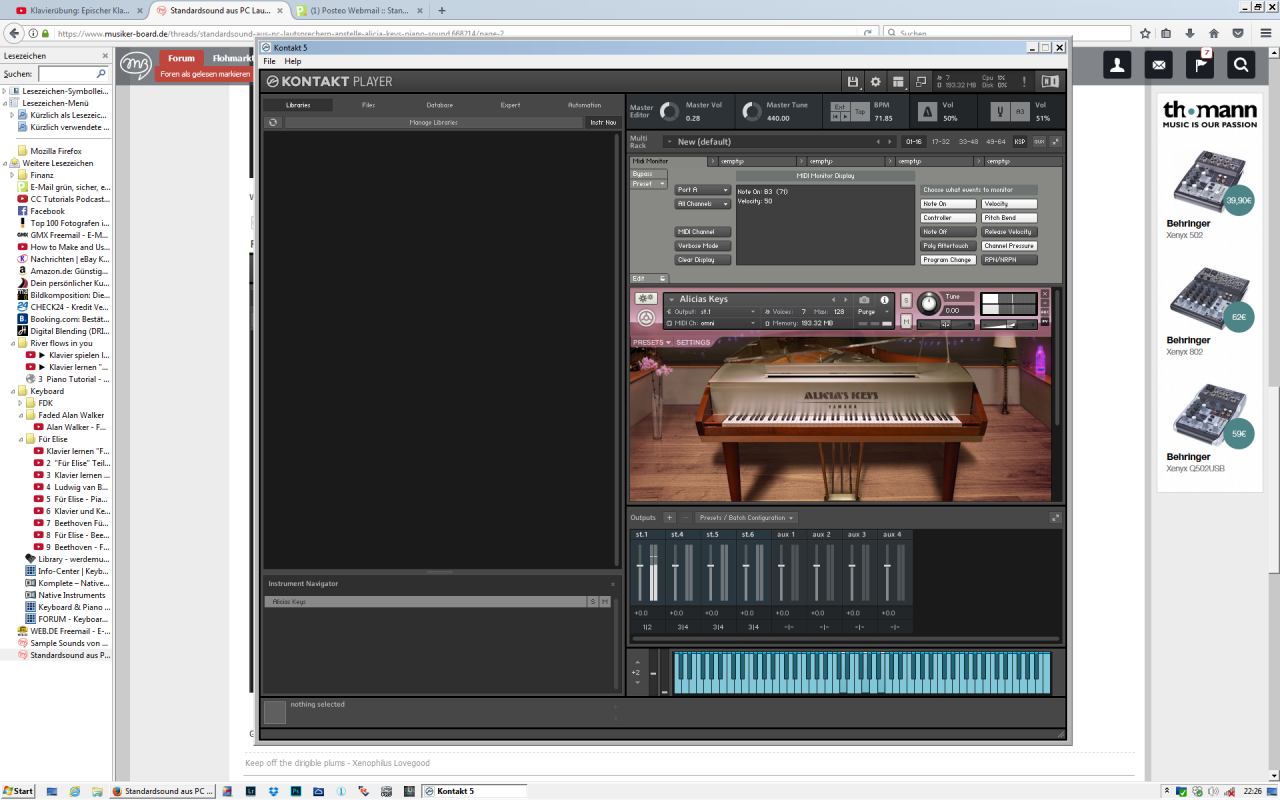Switch to the Database tab
Image resolution: width=1280 pixels, height=800 pixels.
(439, 105)
